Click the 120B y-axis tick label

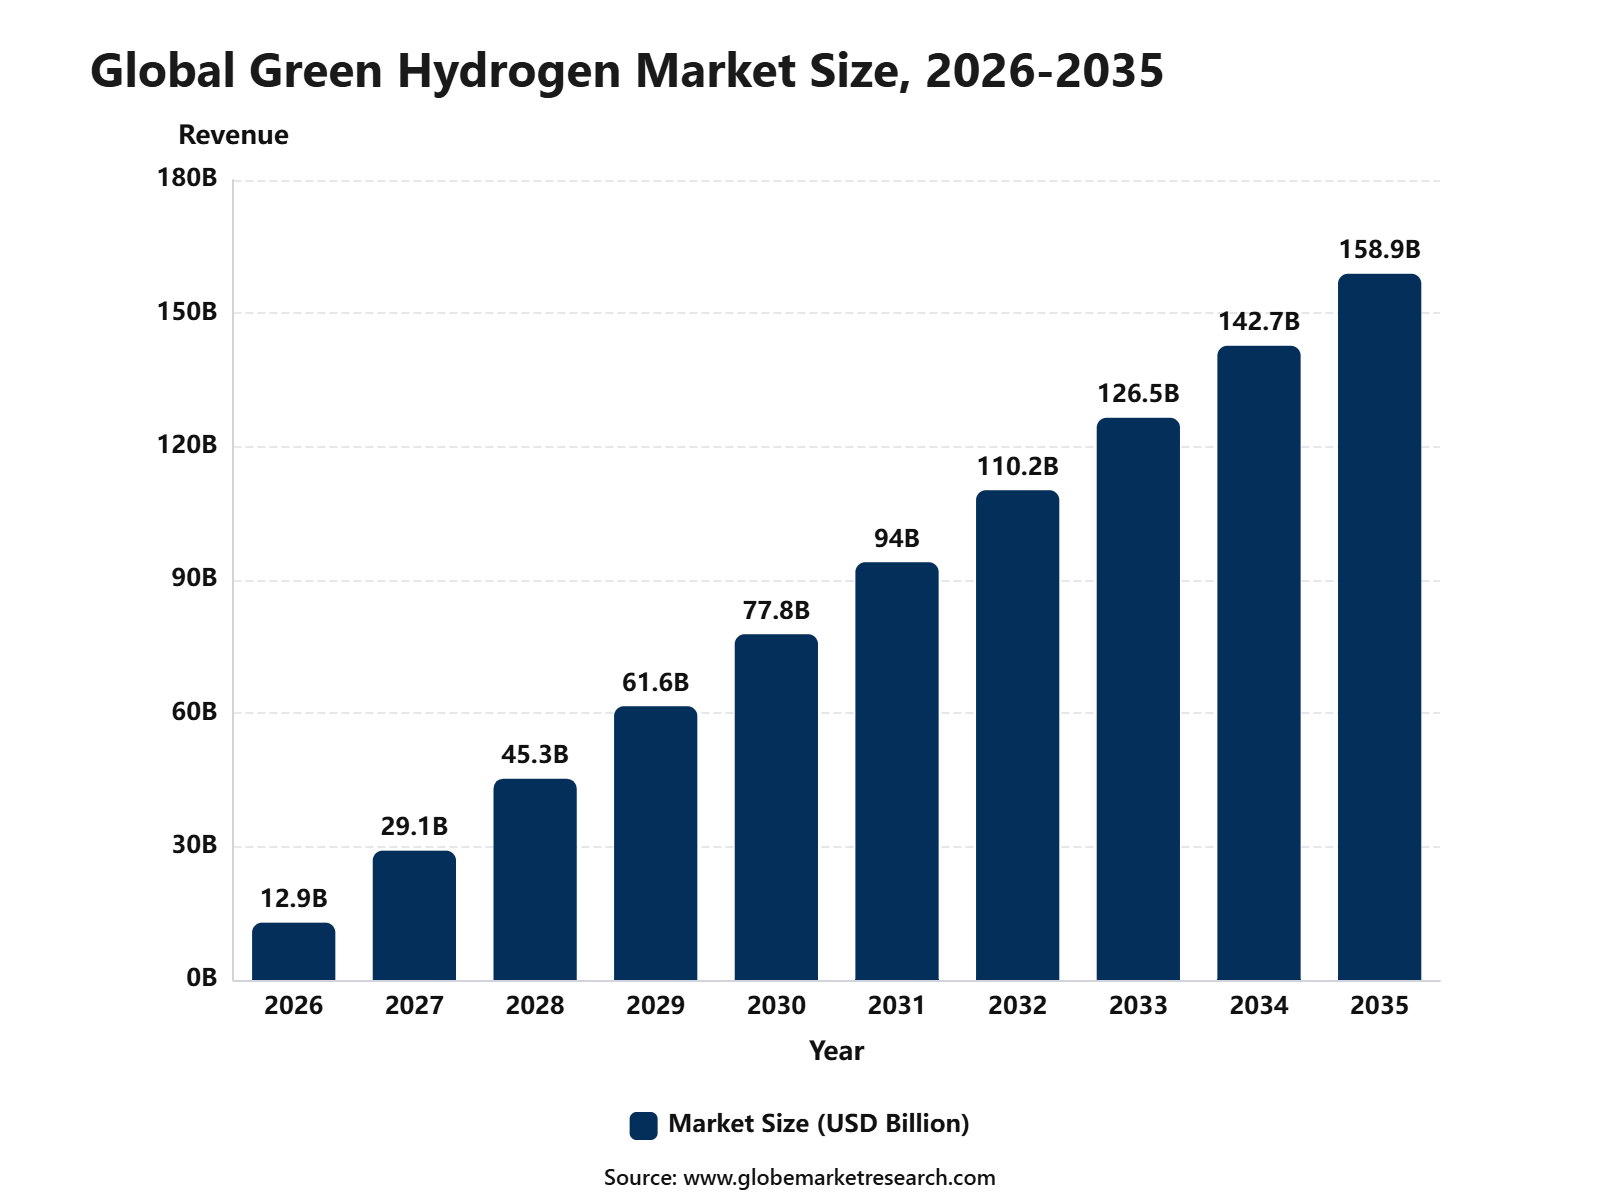[187, 445]
